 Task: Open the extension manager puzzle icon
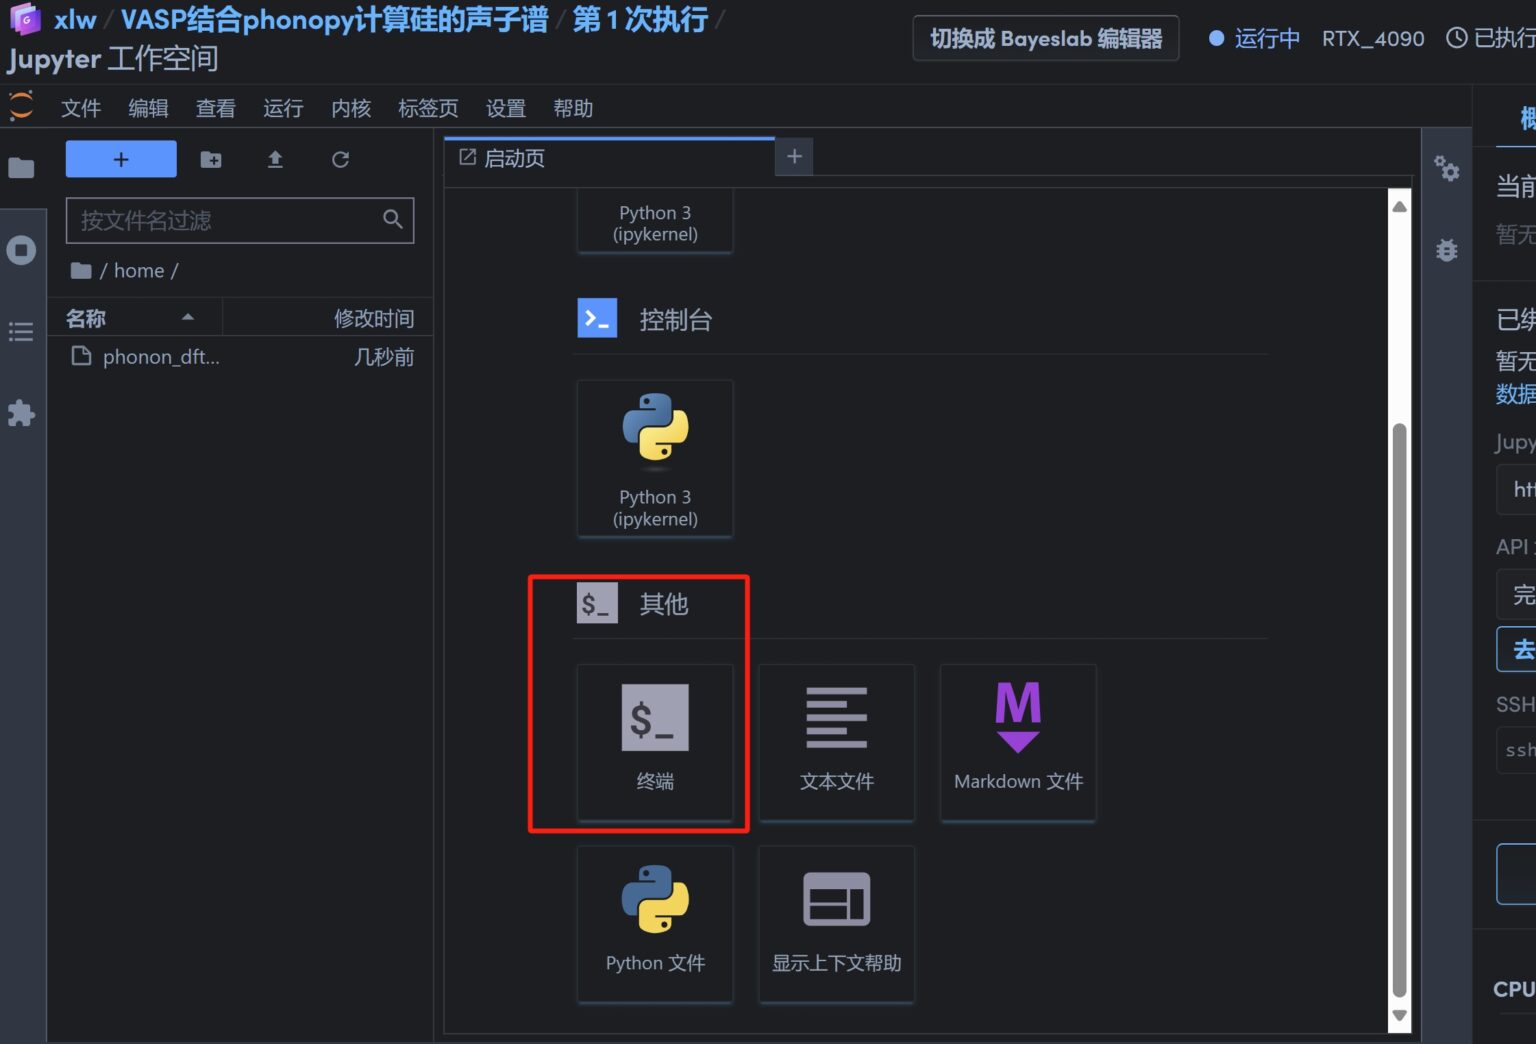pos(21,413)
